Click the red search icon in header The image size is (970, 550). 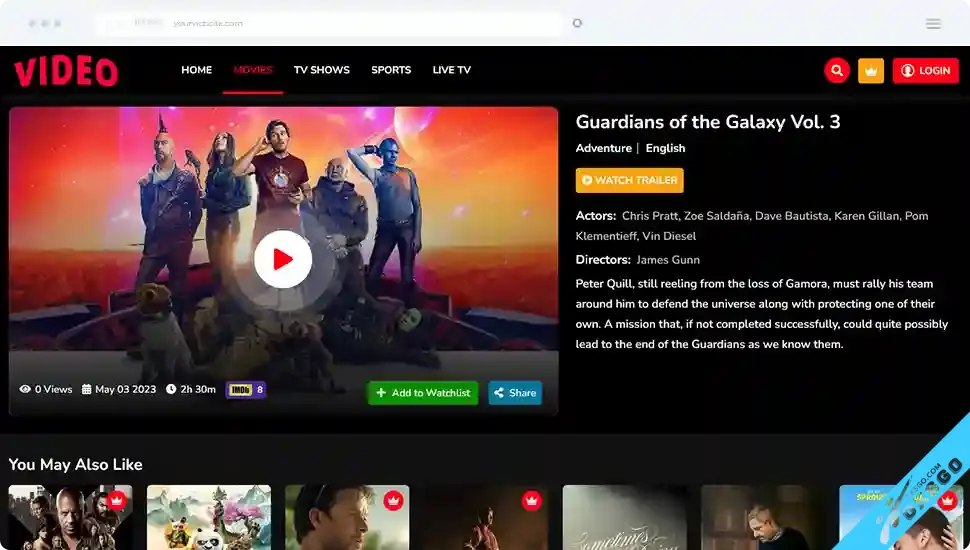click(x=836, y=71)
